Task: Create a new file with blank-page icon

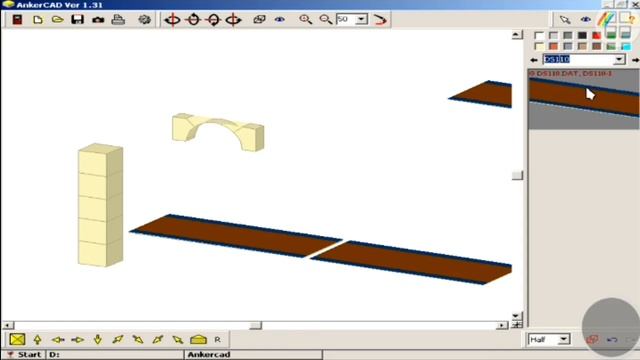Action: [38, 19]
